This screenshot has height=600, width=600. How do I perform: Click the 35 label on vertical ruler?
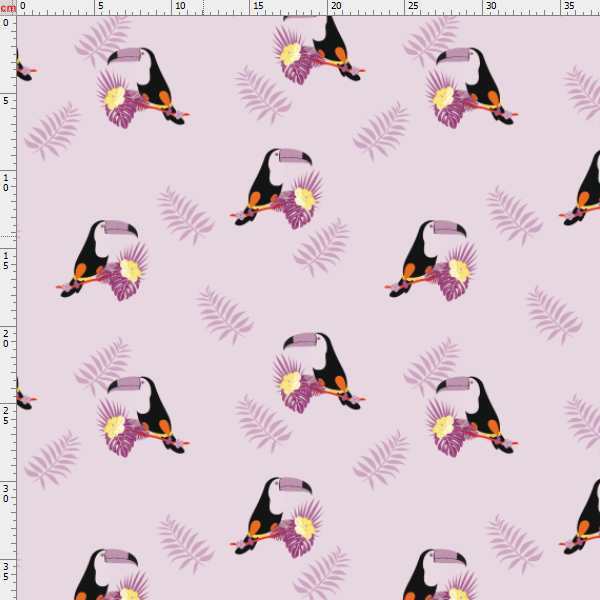[x=6, y=571]
